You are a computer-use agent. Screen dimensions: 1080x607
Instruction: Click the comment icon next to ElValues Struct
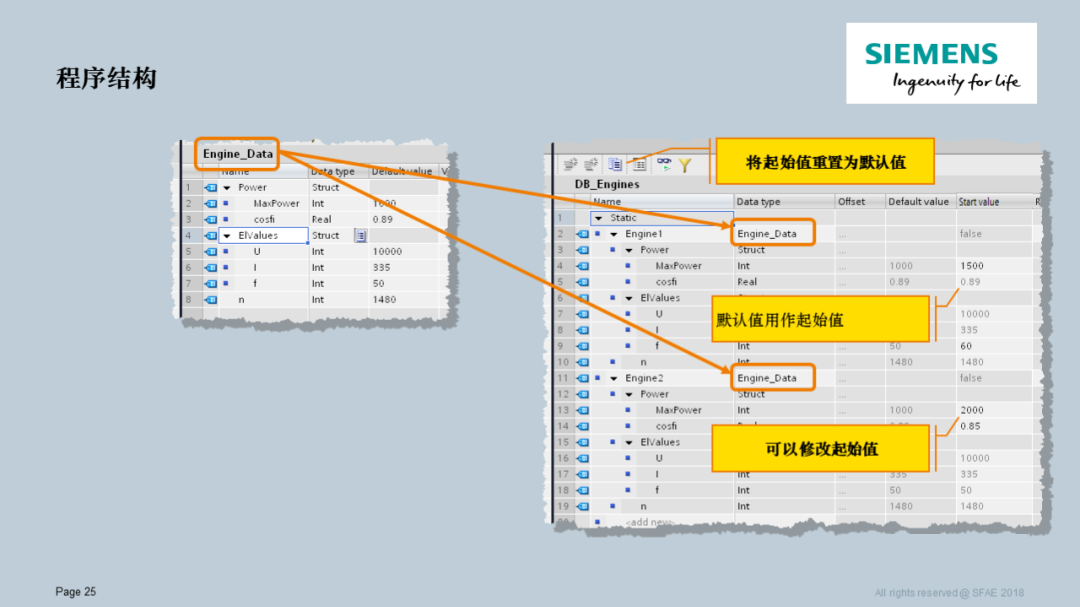[x=359, y=235]
